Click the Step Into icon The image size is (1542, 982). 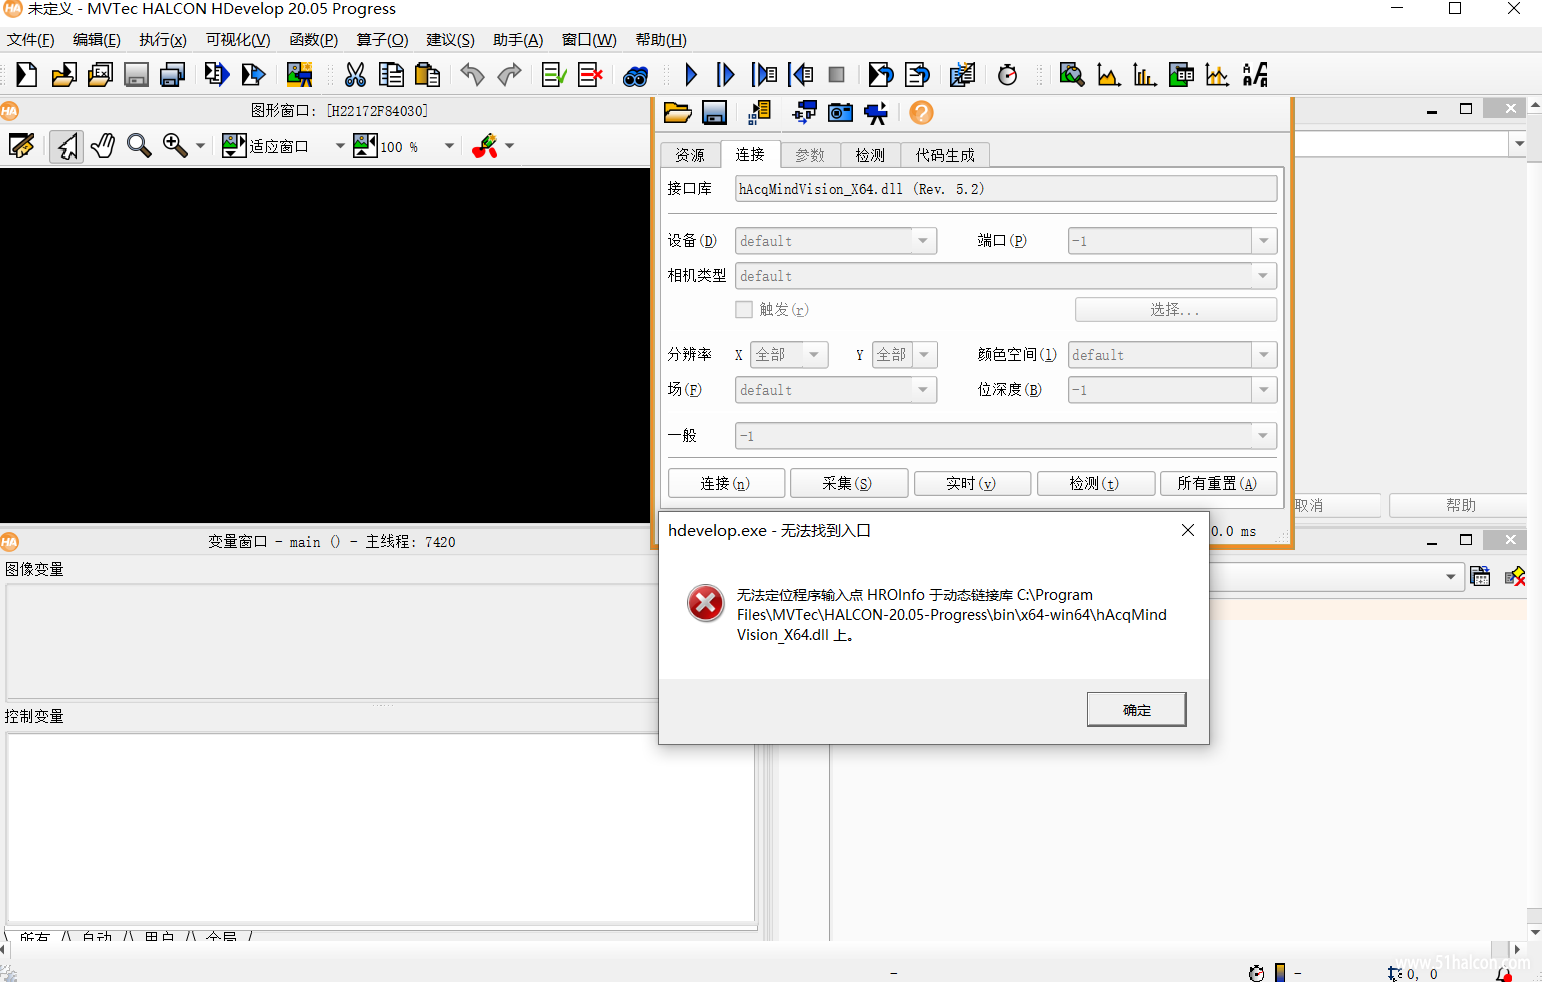764,75
